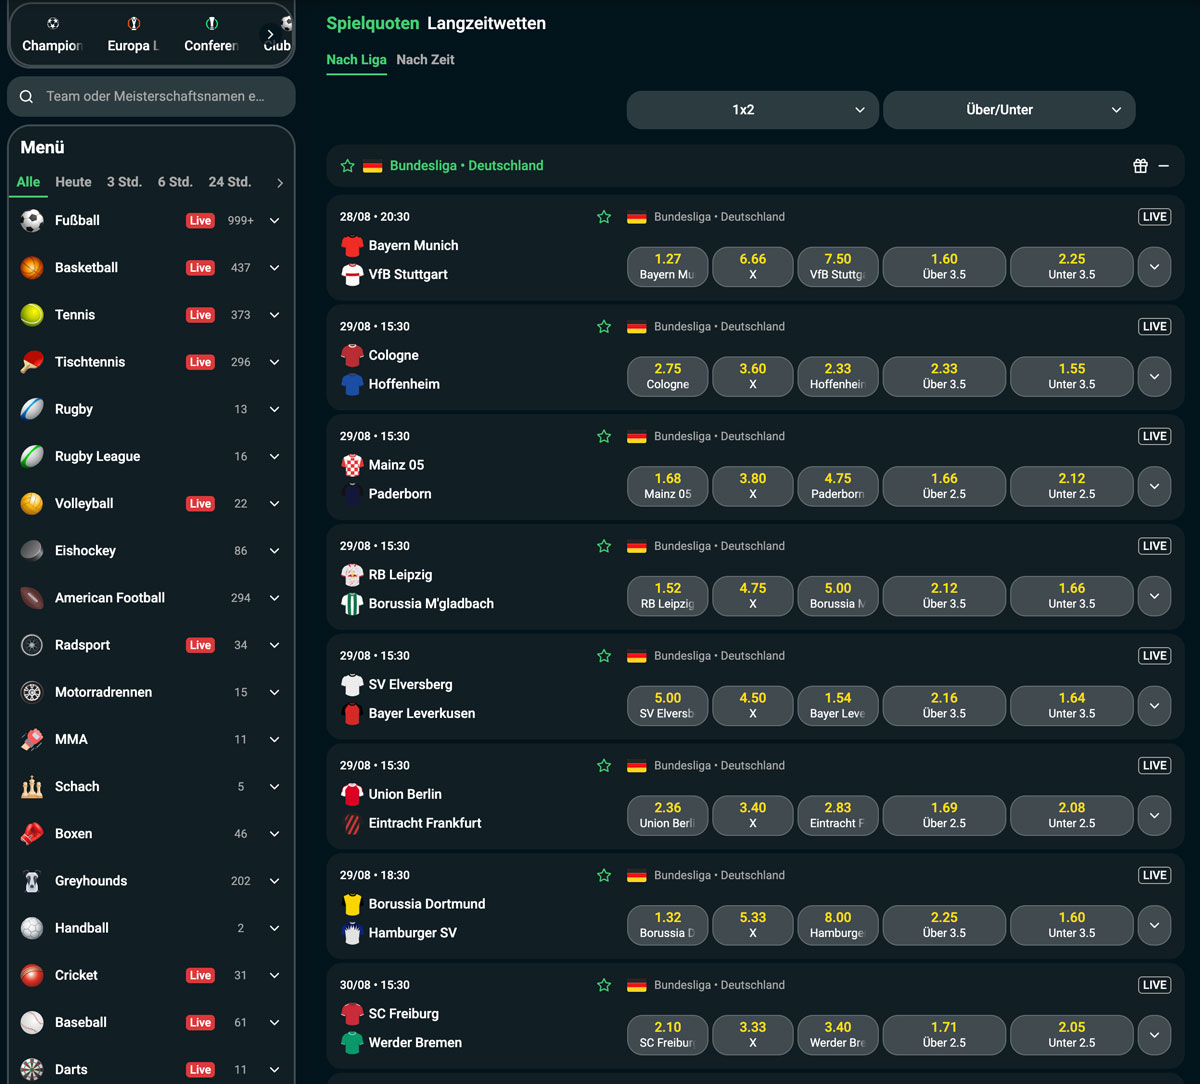The image size is (1200, 1084).
Task: Select the Rugby ball icon
Action: [32, 409]
